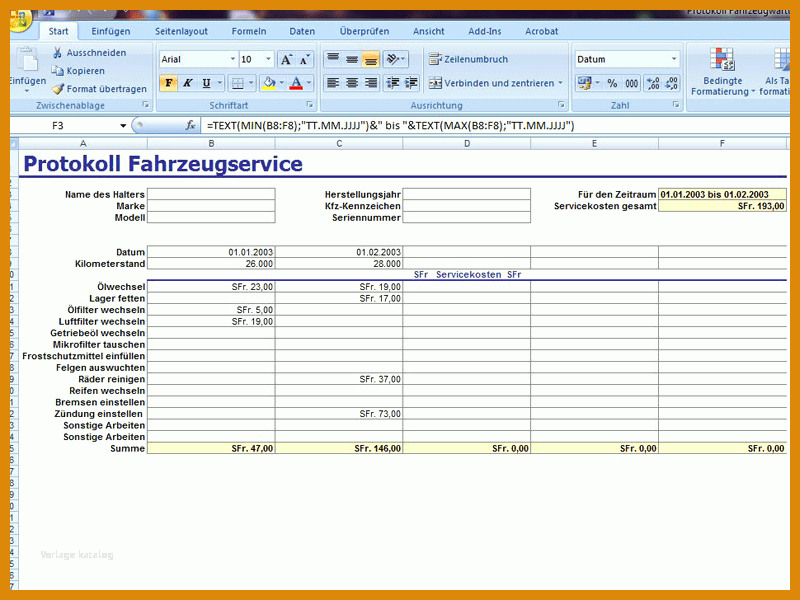Screen dimensions: 800x600
Task: Add a decimal place
Action: coord(653,83)
